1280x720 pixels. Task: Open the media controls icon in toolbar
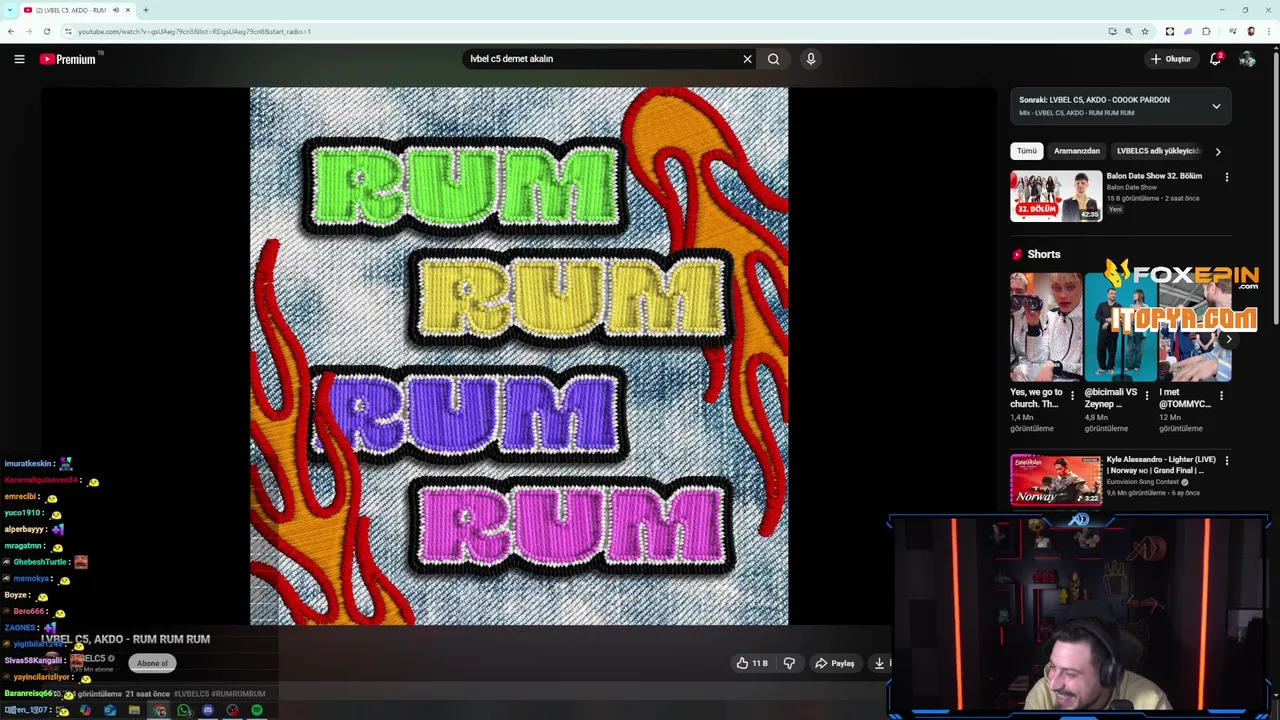1232,31
